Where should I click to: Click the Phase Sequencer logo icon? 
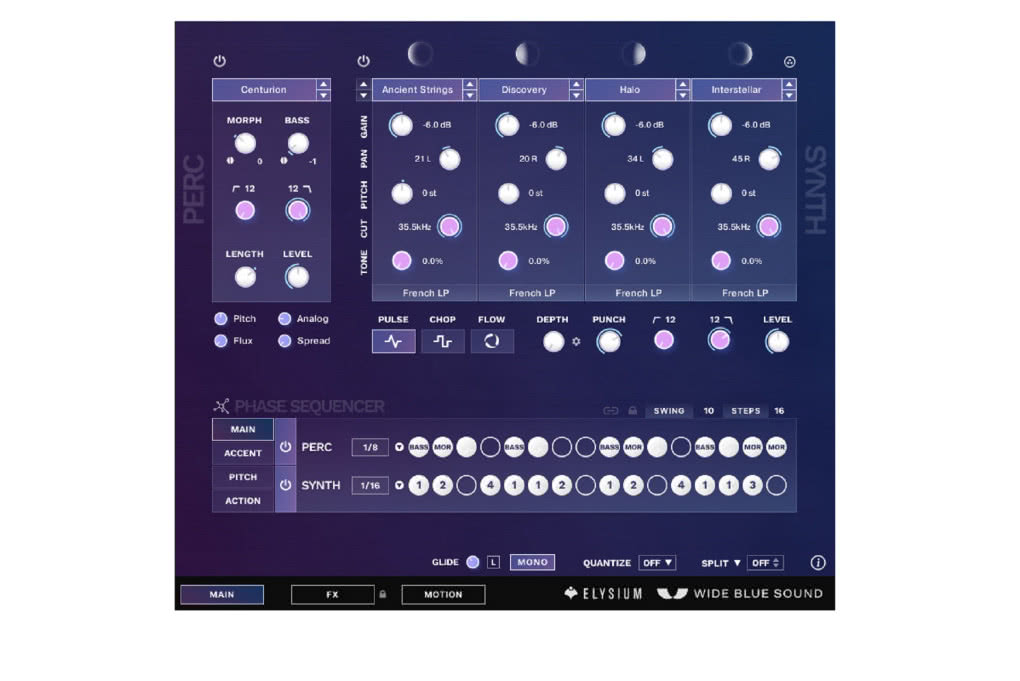tap(221, 406)
